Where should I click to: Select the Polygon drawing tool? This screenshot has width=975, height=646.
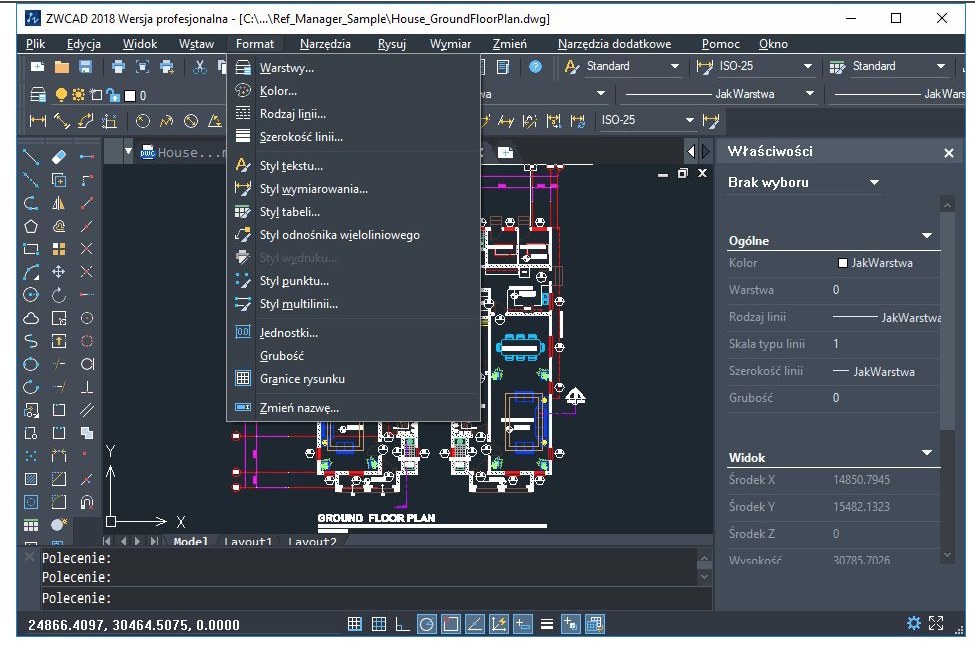[31, 226]
